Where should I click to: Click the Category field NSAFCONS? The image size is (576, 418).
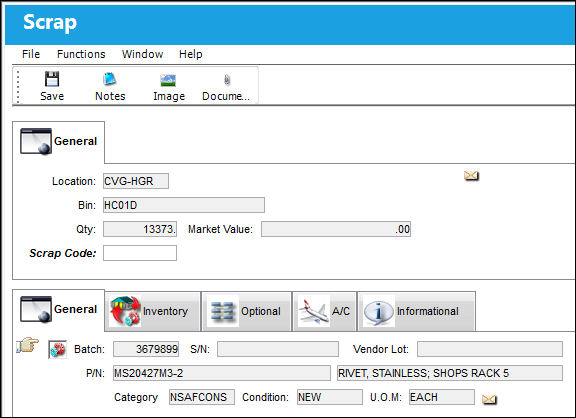tap(202, 397)
